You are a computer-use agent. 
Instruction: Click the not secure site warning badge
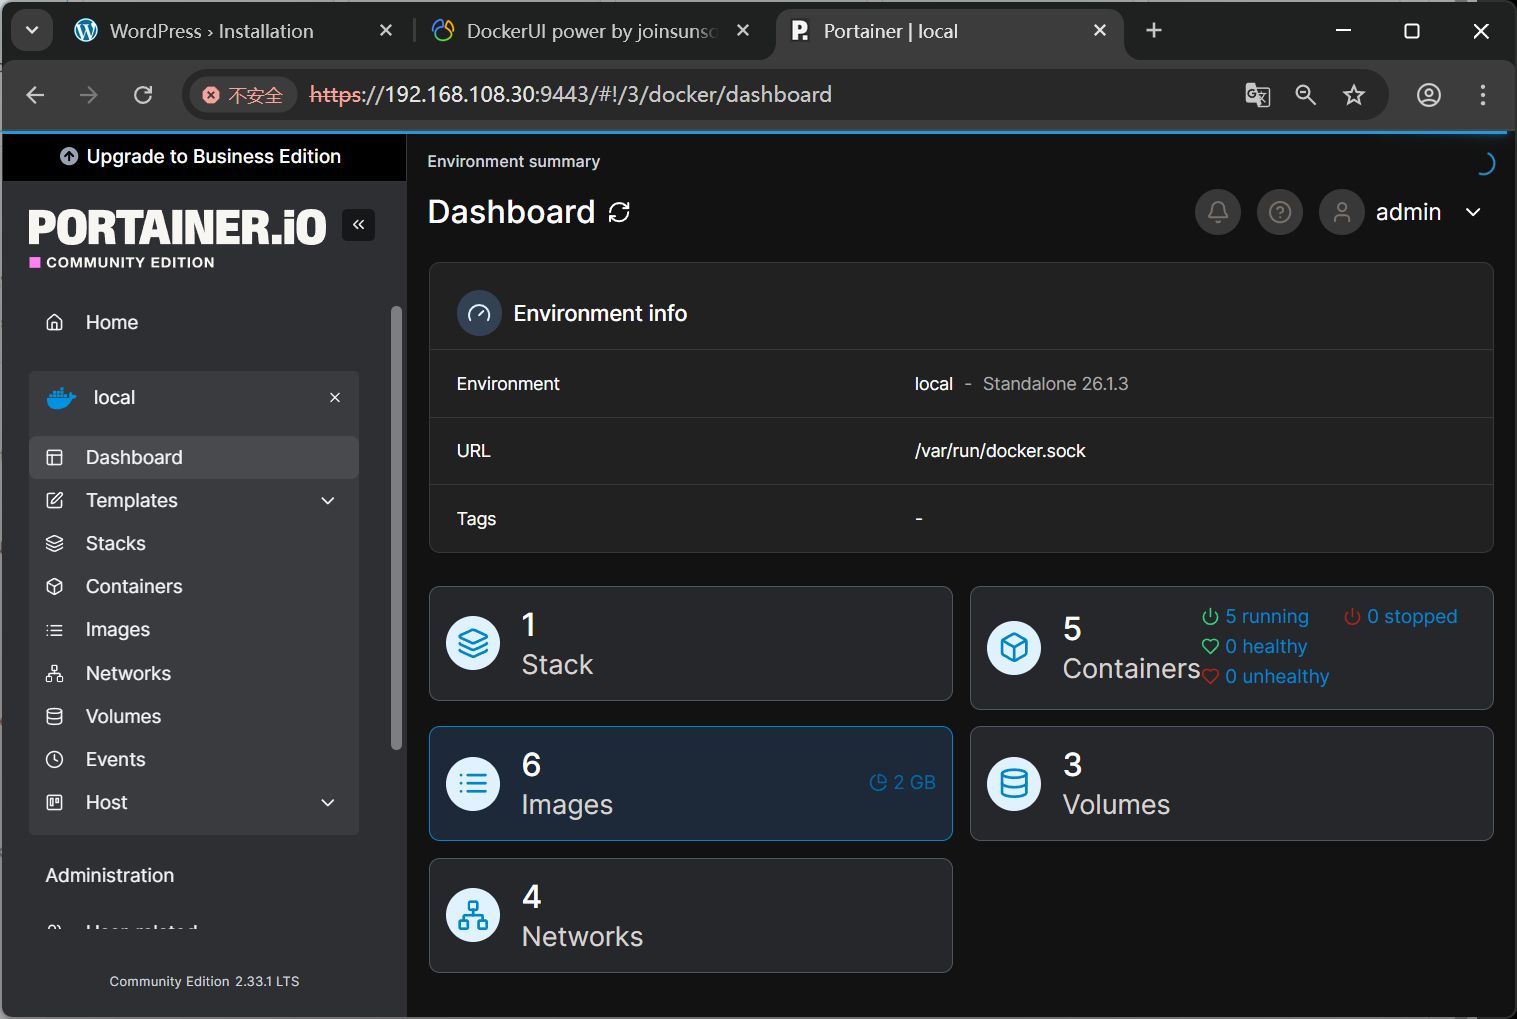point(243,95)
